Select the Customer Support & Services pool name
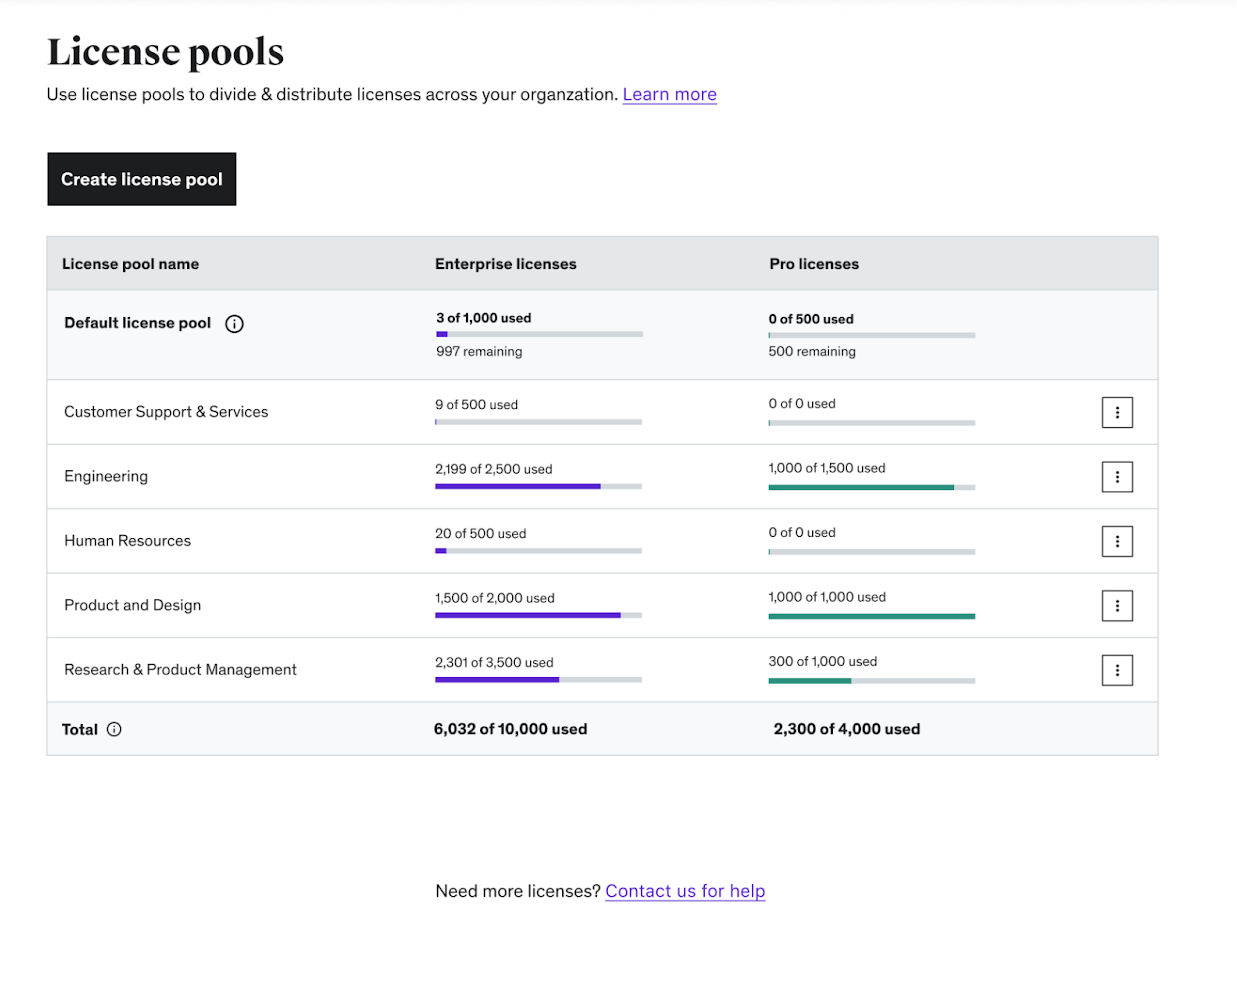 (166, 412)
